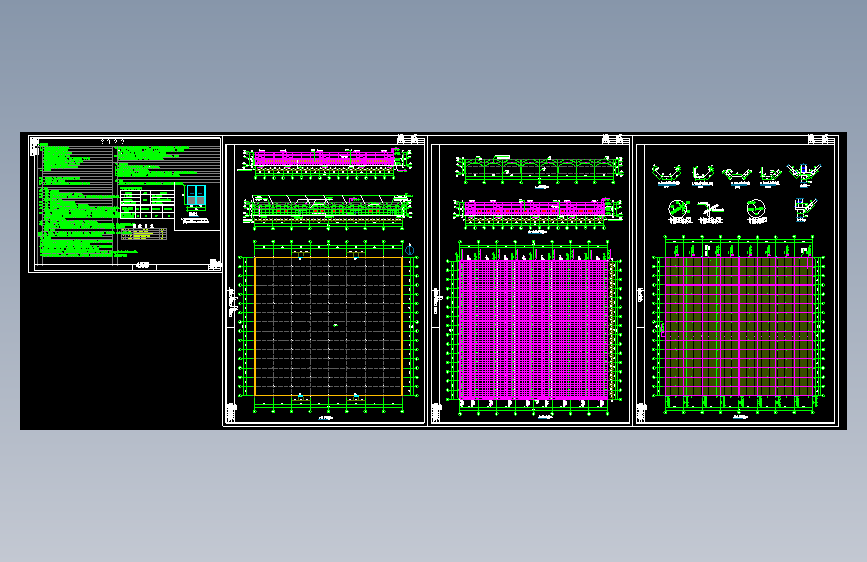Click the third gutter detail drawing
867x562 pixels.
pos(737,178)
